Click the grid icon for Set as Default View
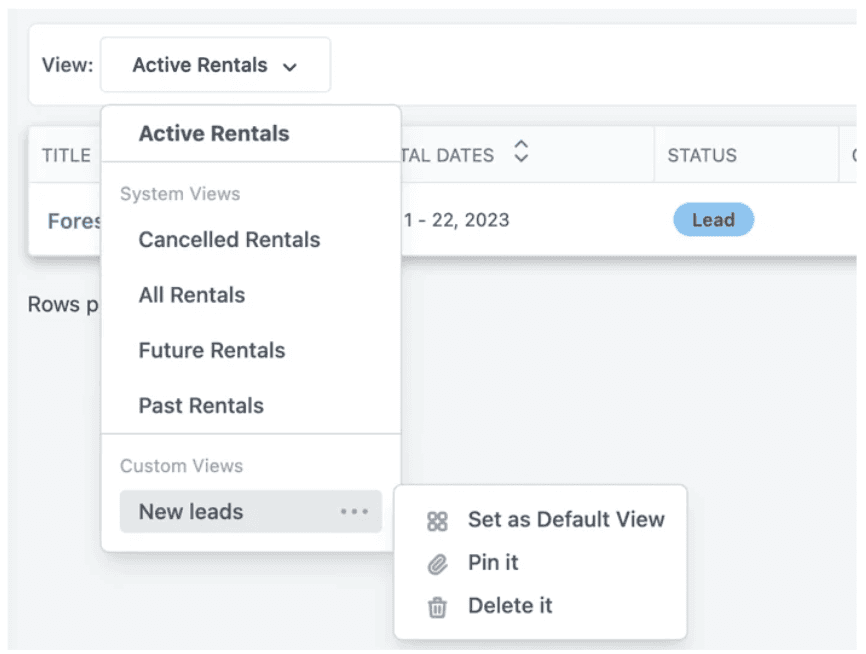 coord(437,521)
